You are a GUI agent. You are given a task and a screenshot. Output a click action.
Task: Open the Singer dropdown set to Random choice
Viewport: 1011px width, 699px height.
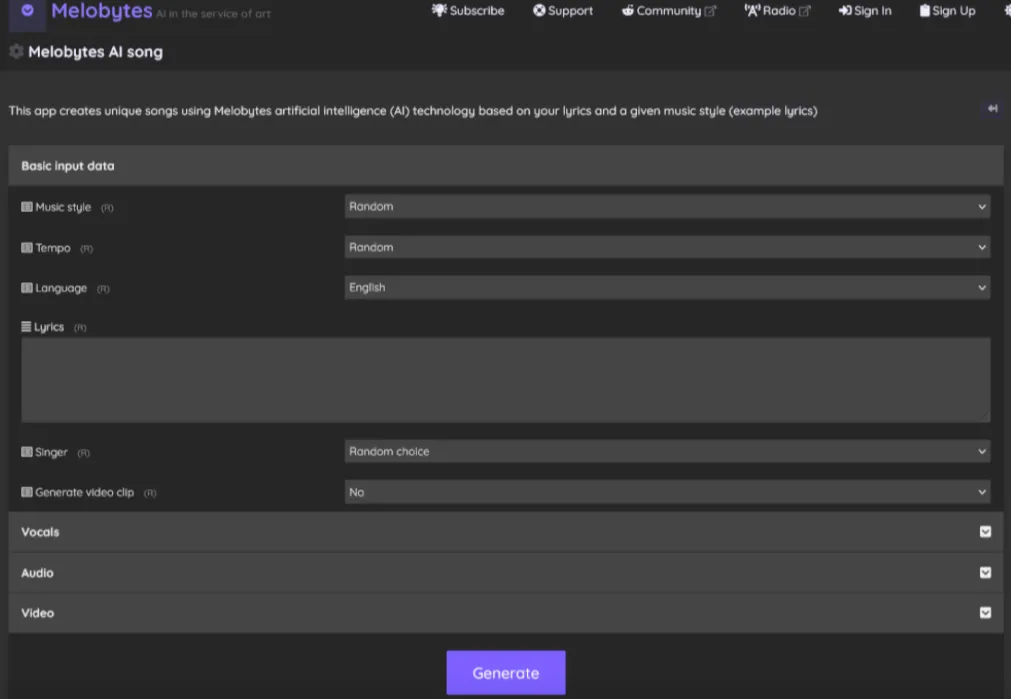pos(667,451)
